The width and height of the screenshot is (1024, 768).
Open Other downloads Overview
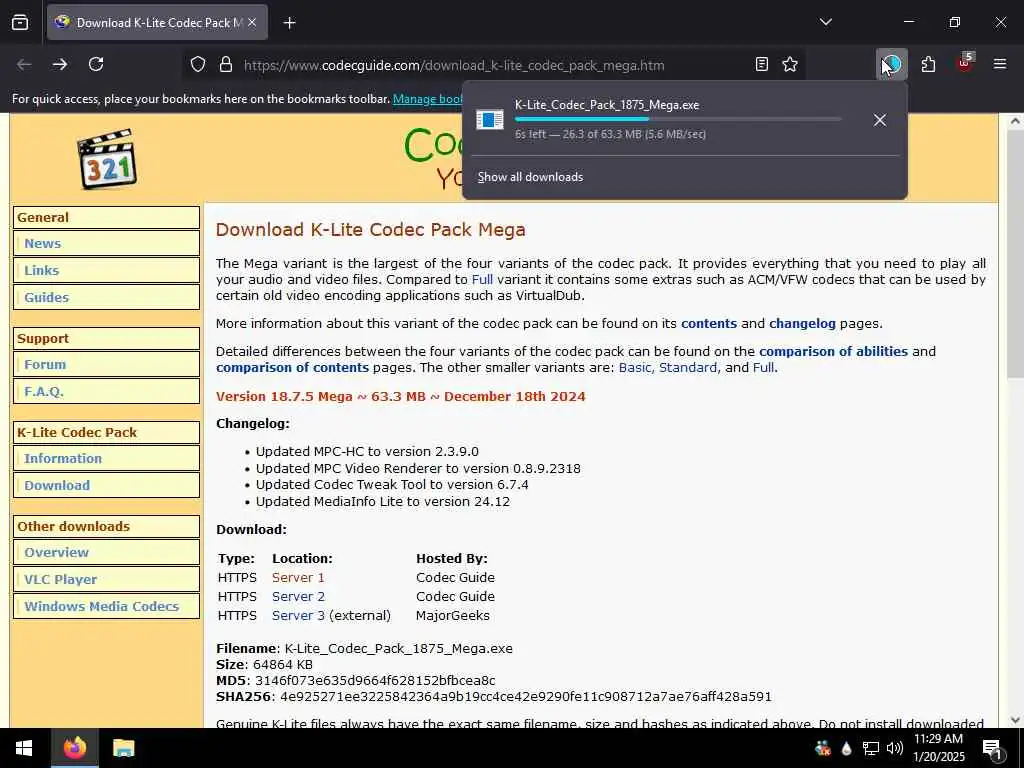(x=56, y=552)
